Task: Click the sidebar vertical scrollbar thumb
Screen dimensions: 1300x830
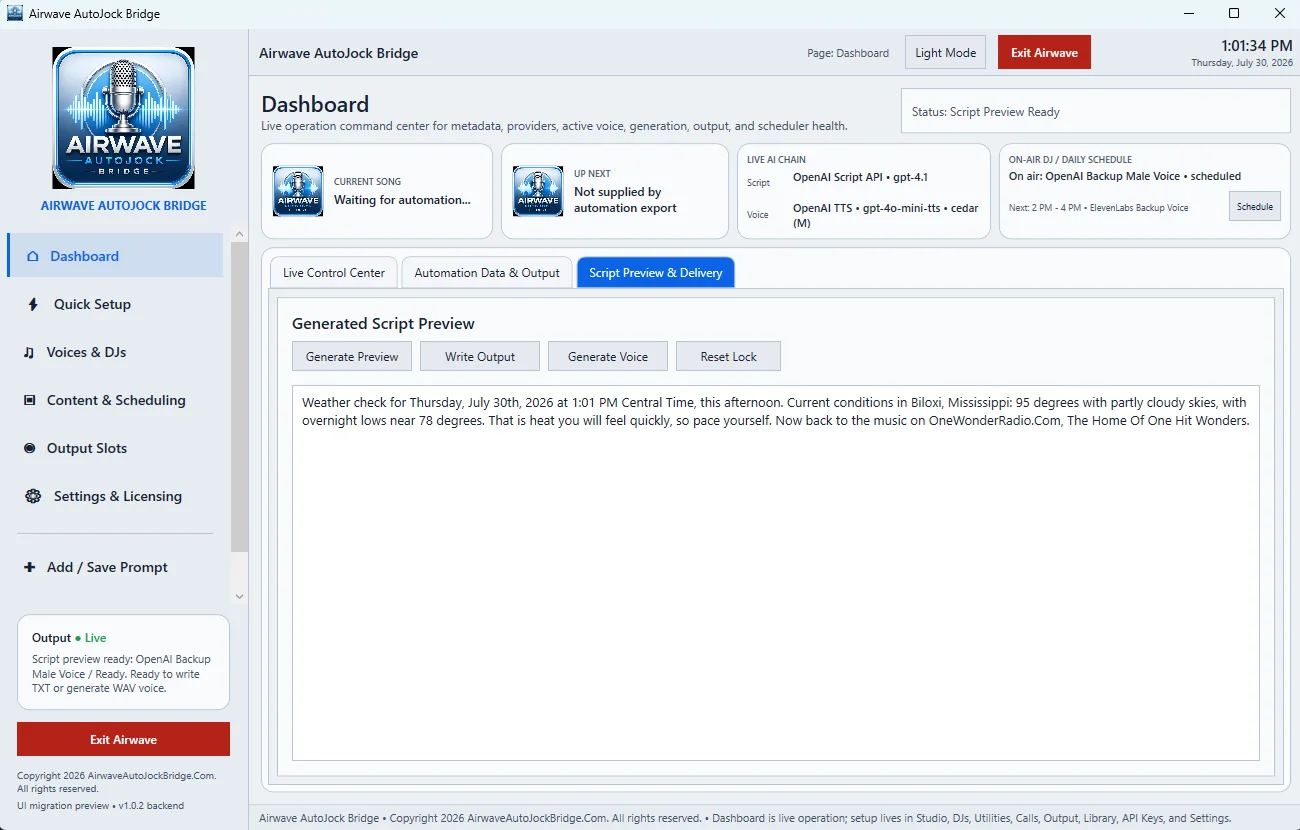Action: click(x=239, y=397)
